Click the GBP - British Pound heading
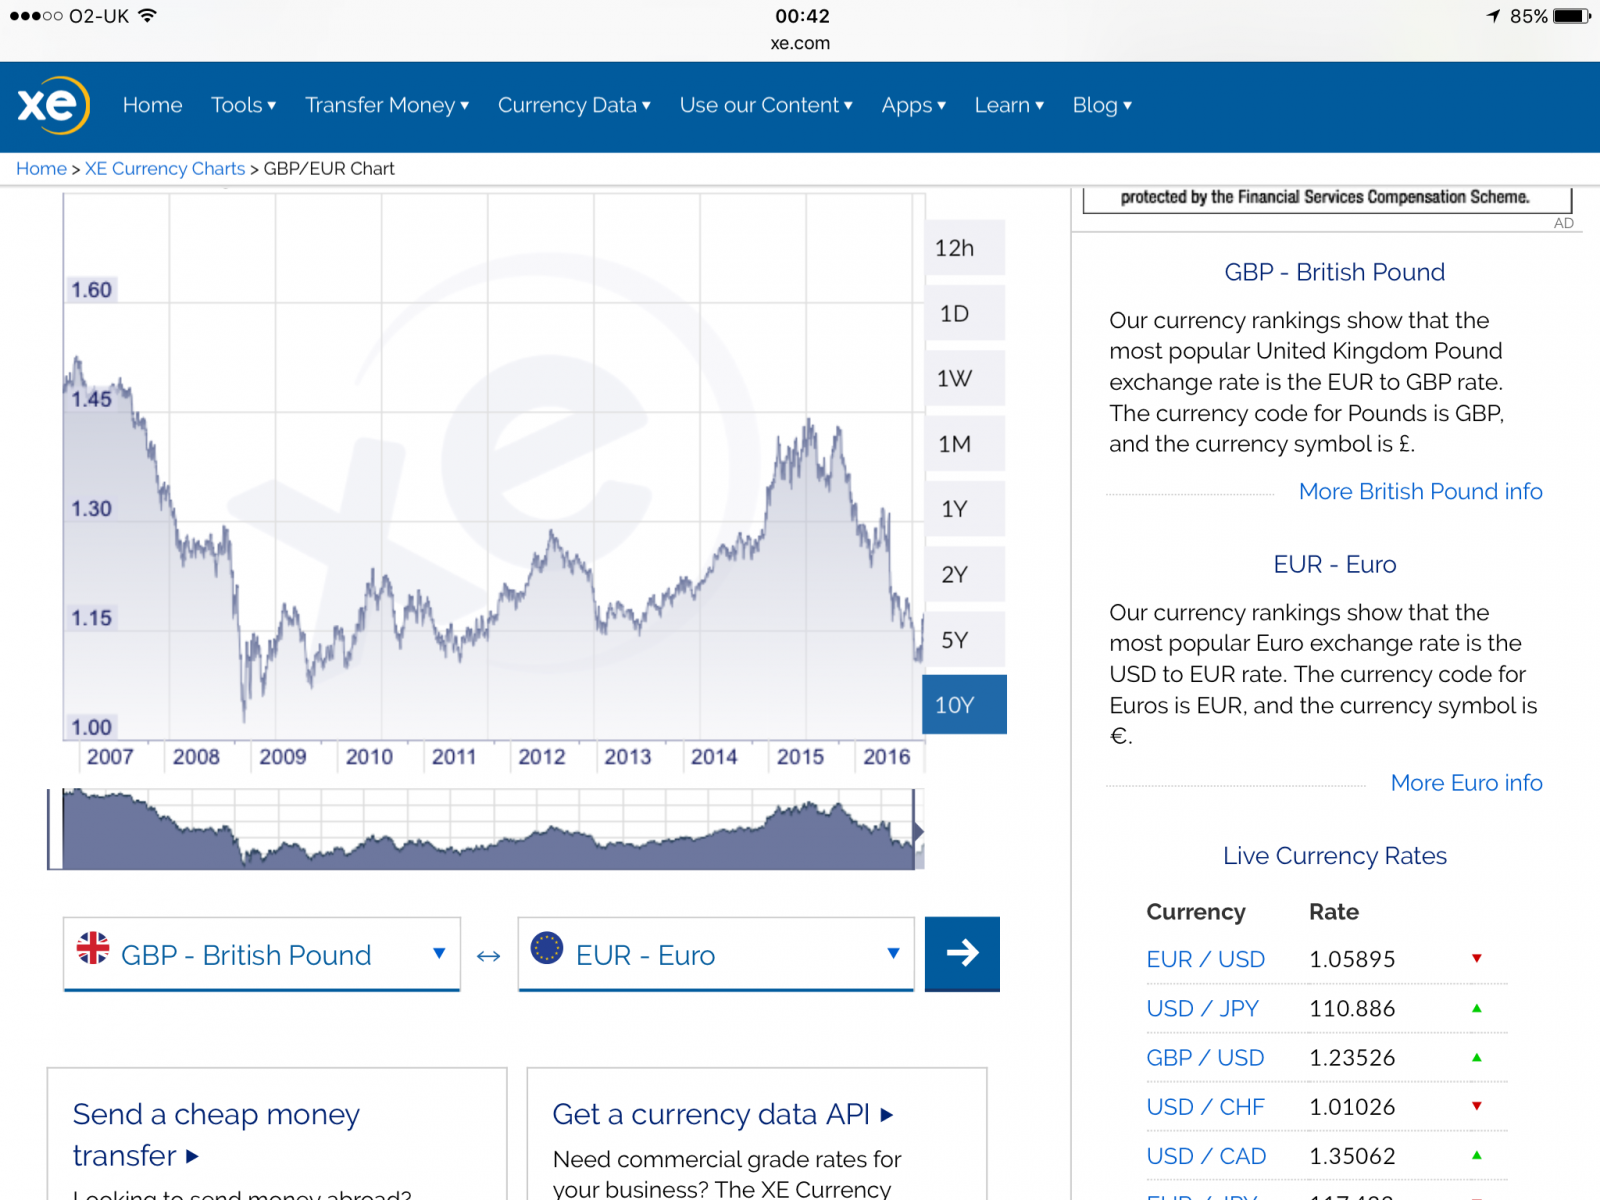Screen dimensions: 1600x1200 click(x=1334, y=272)
